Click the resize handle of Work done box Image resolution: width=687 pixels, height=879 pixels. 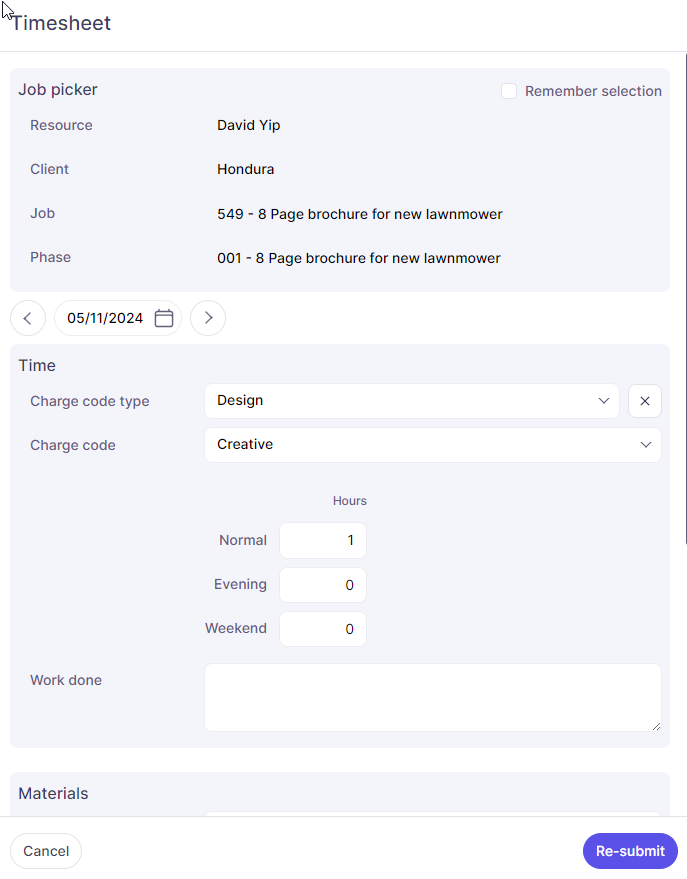655,725
